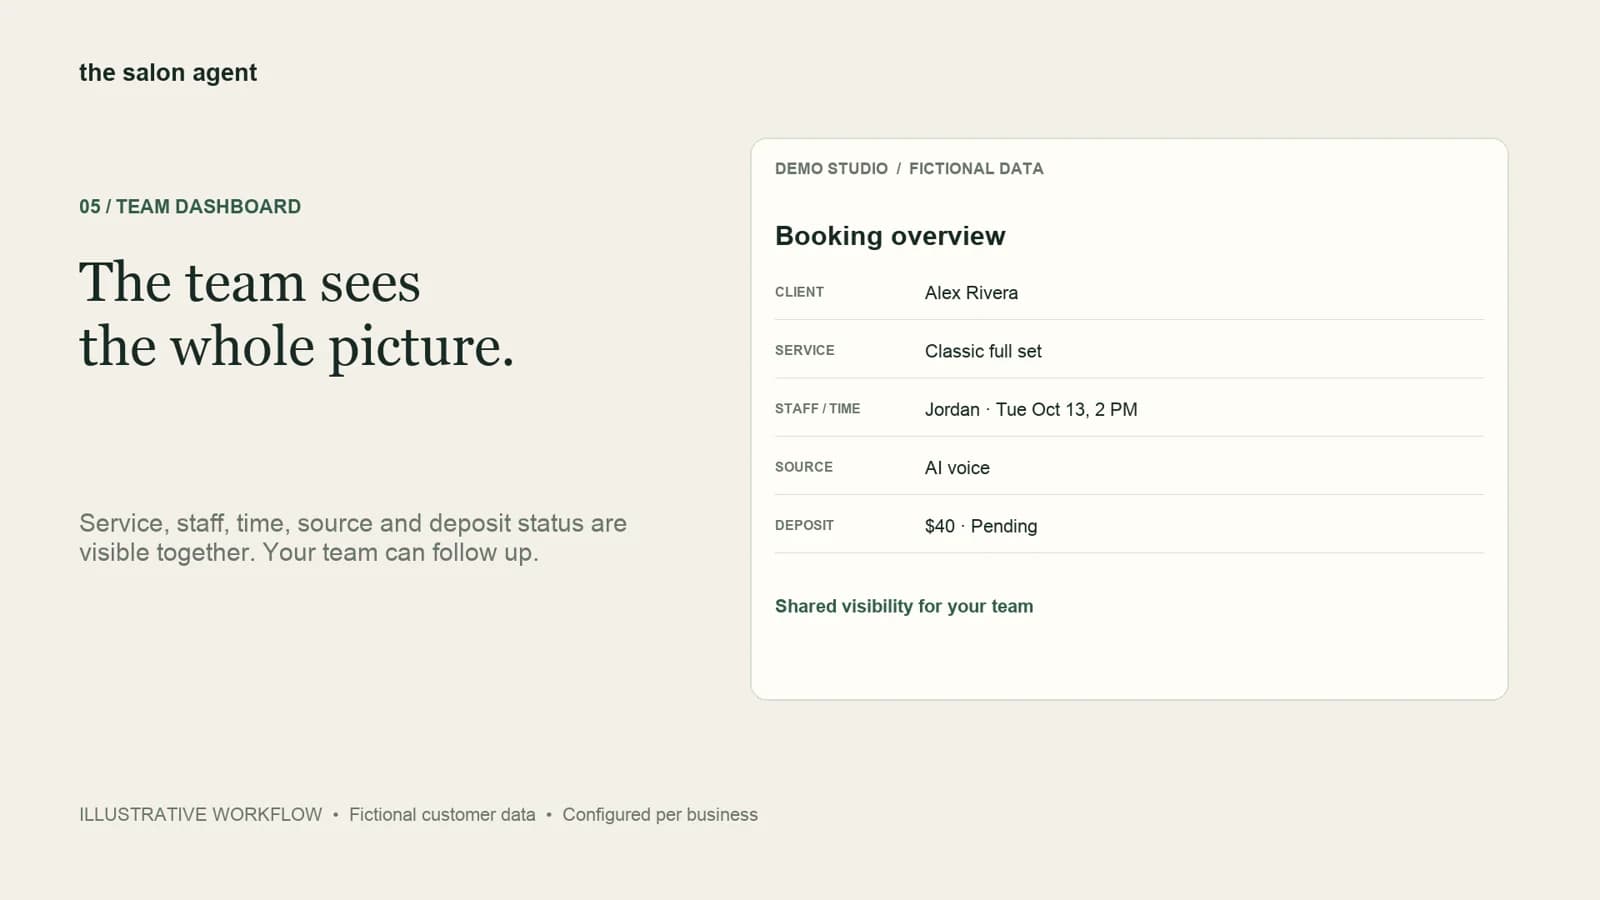Viewport: 1600px width, 900px height.
Task: Click 'Jordan · Tue Oct 13, 2 PM' value
Action: pyautogui.click(x=1031, y=410)
